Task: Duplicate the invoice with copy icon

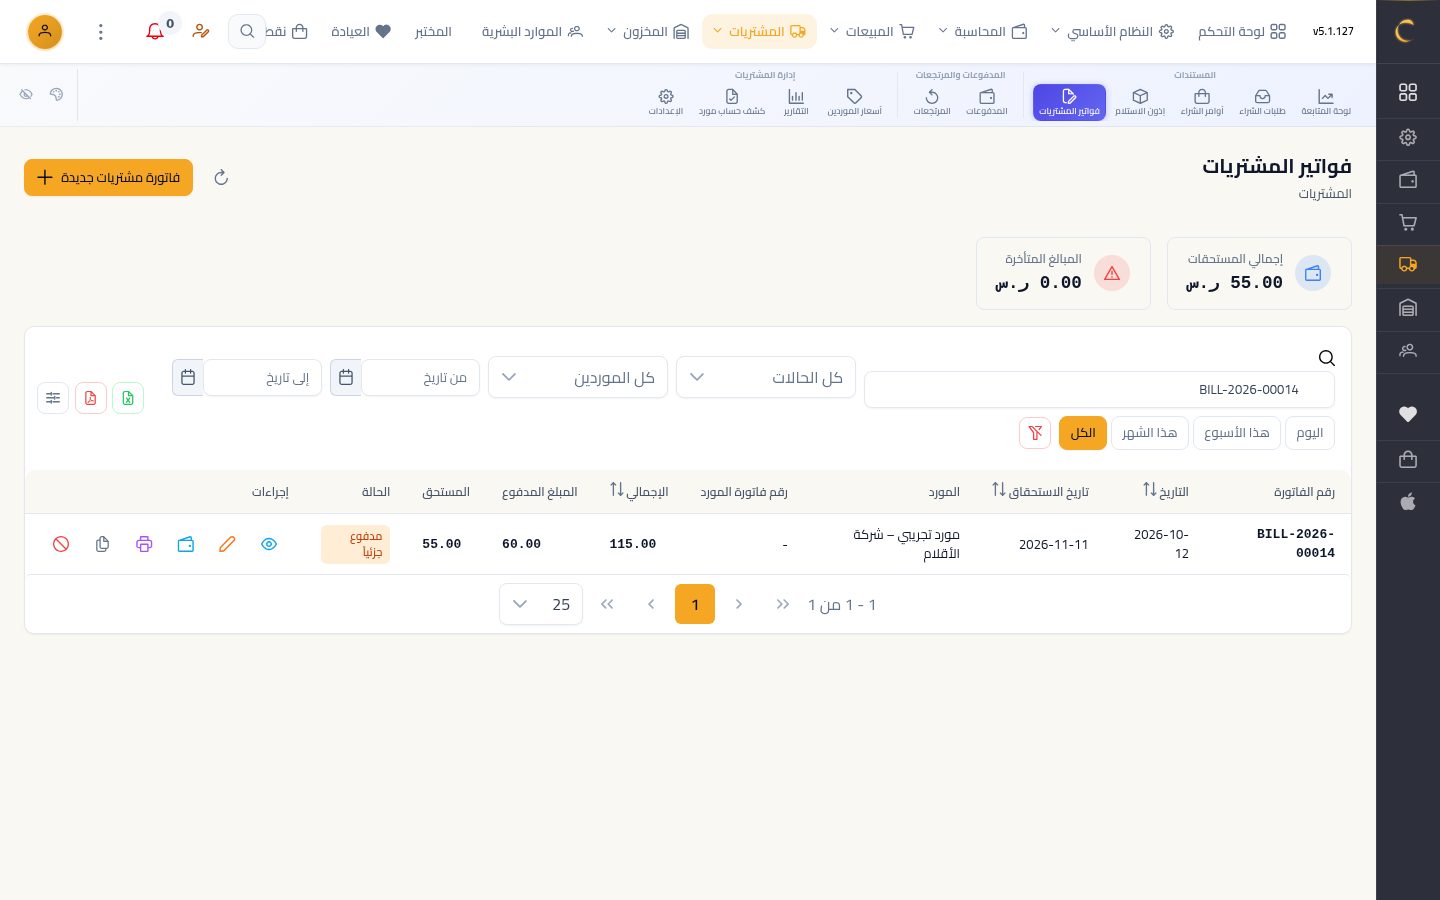Action: tap(102, 544)
